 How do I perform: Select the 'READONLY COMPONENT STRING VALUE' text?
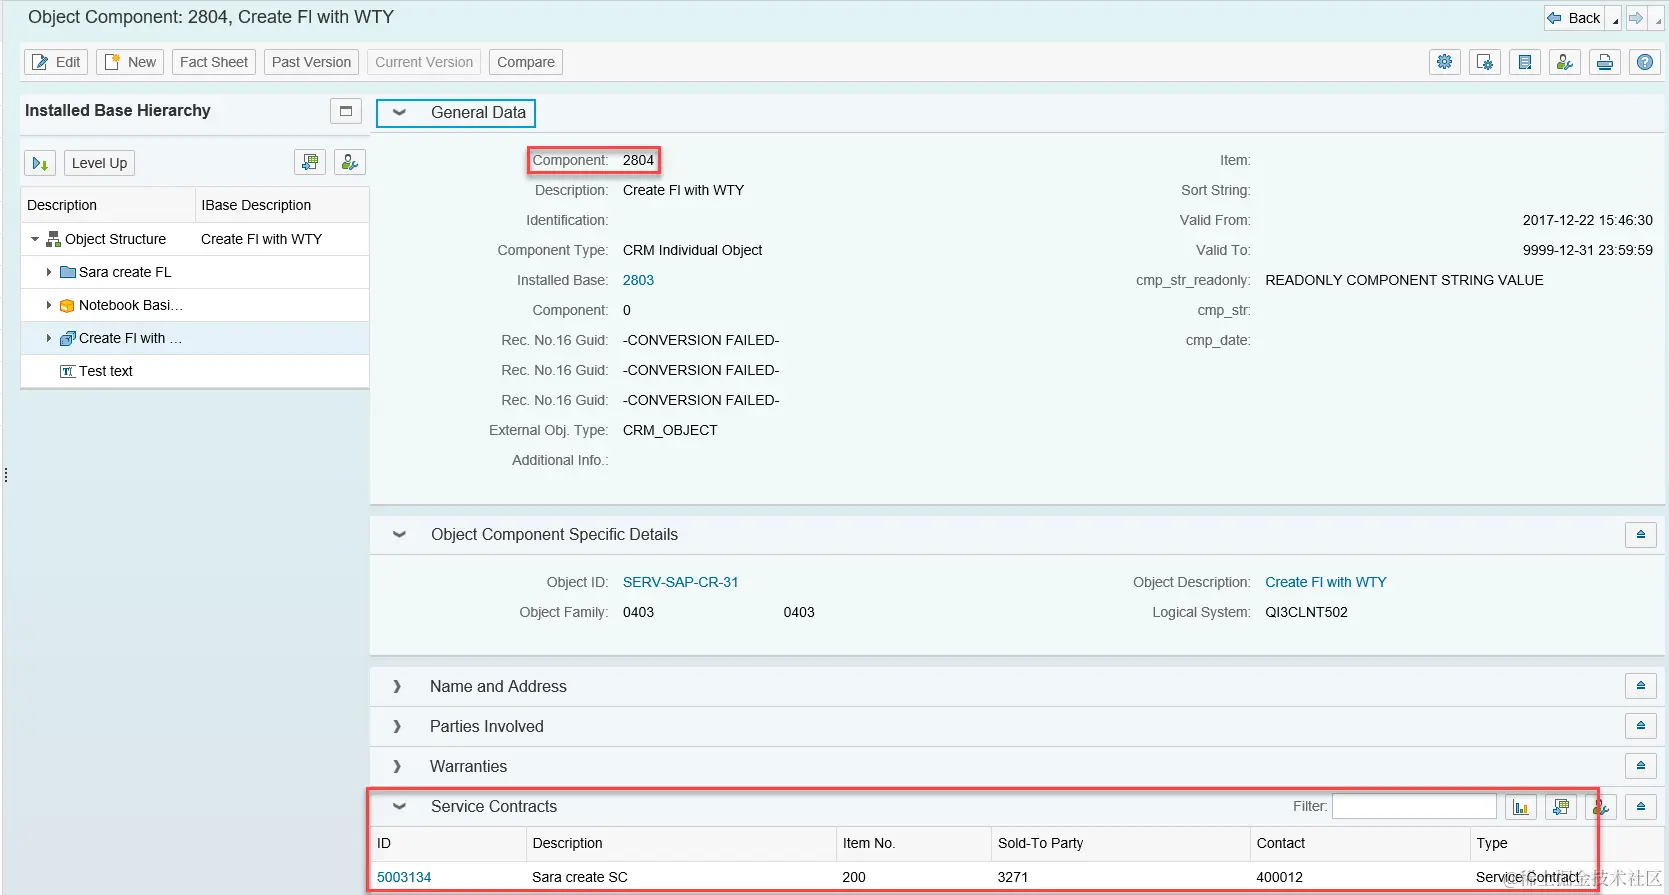pos(1404,280)
